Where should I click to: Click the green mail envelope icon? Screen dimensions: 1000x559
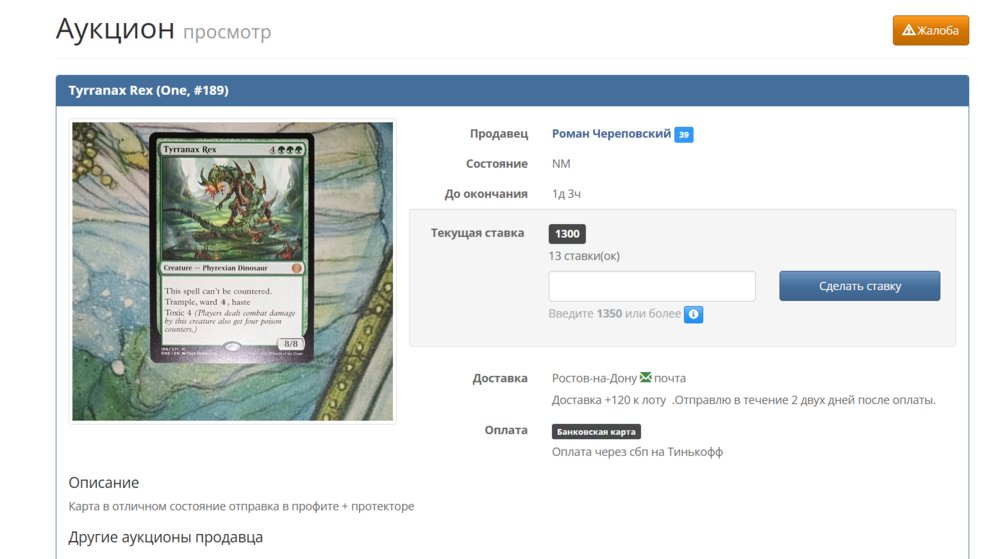click(646, 378)
